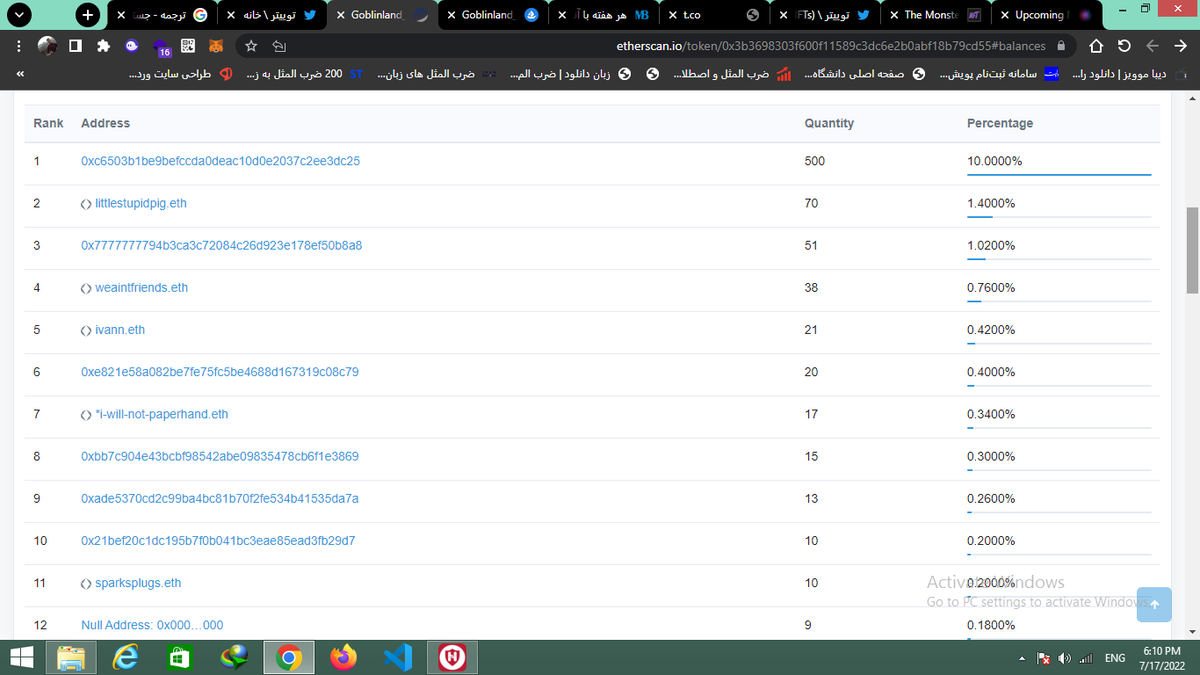Open Null Address: 0x000...000 link
Image resolution: width=1200 pixels, height=675 pixels.
pyautogui.click(x=152, y=625)
